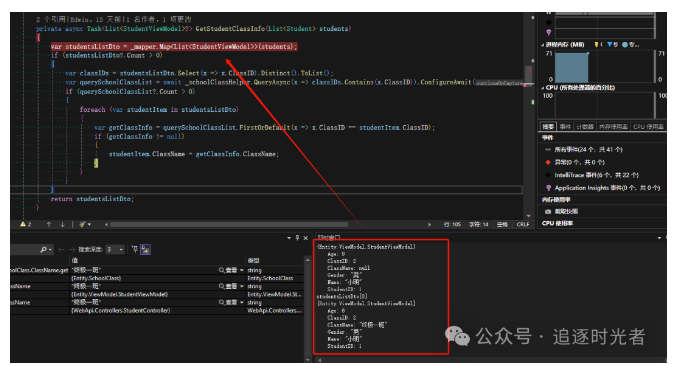Viewport: 676px width, 365px height.
Task: Pin the watch panel with pushpin icon
Action: click(297, 238)
